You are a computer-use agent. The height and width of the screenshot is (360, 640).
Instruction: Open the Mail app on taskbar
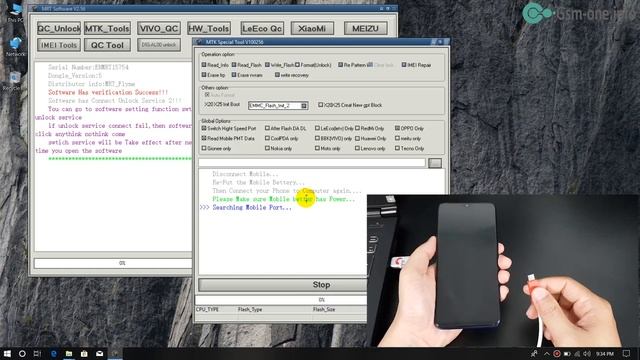[100, 353]
